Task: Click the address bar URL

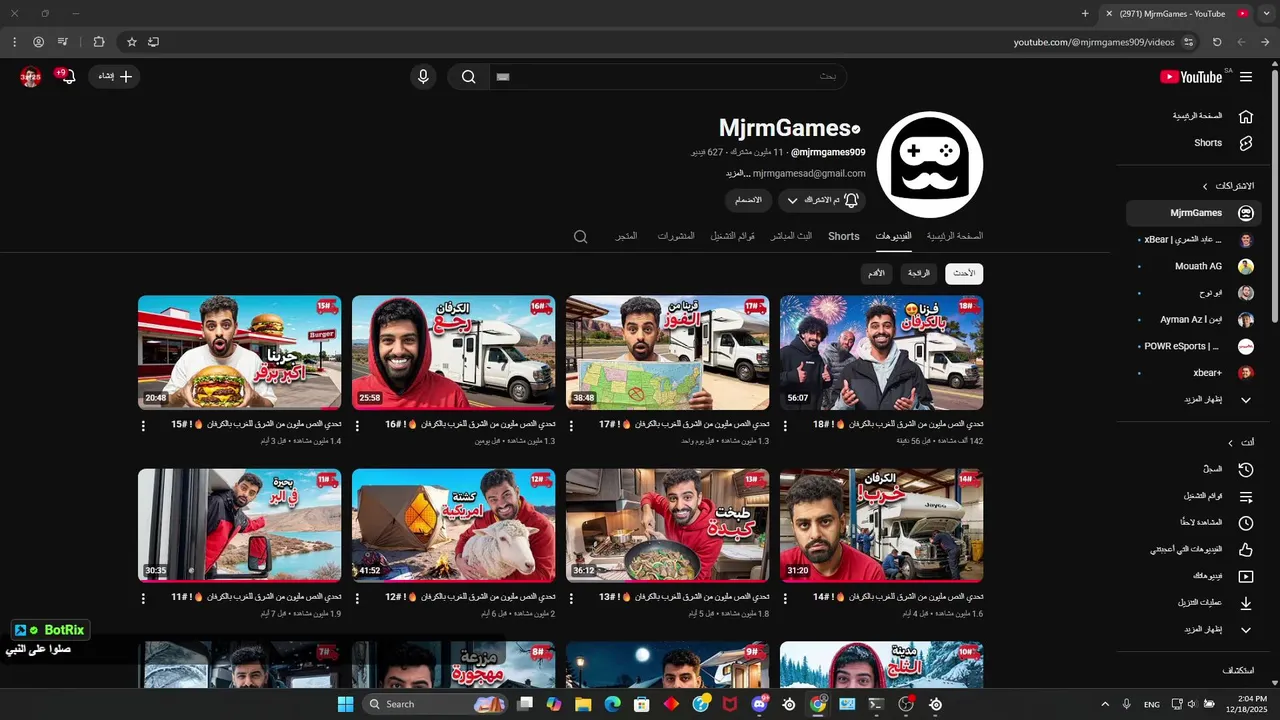Action: coord(1094,42)
